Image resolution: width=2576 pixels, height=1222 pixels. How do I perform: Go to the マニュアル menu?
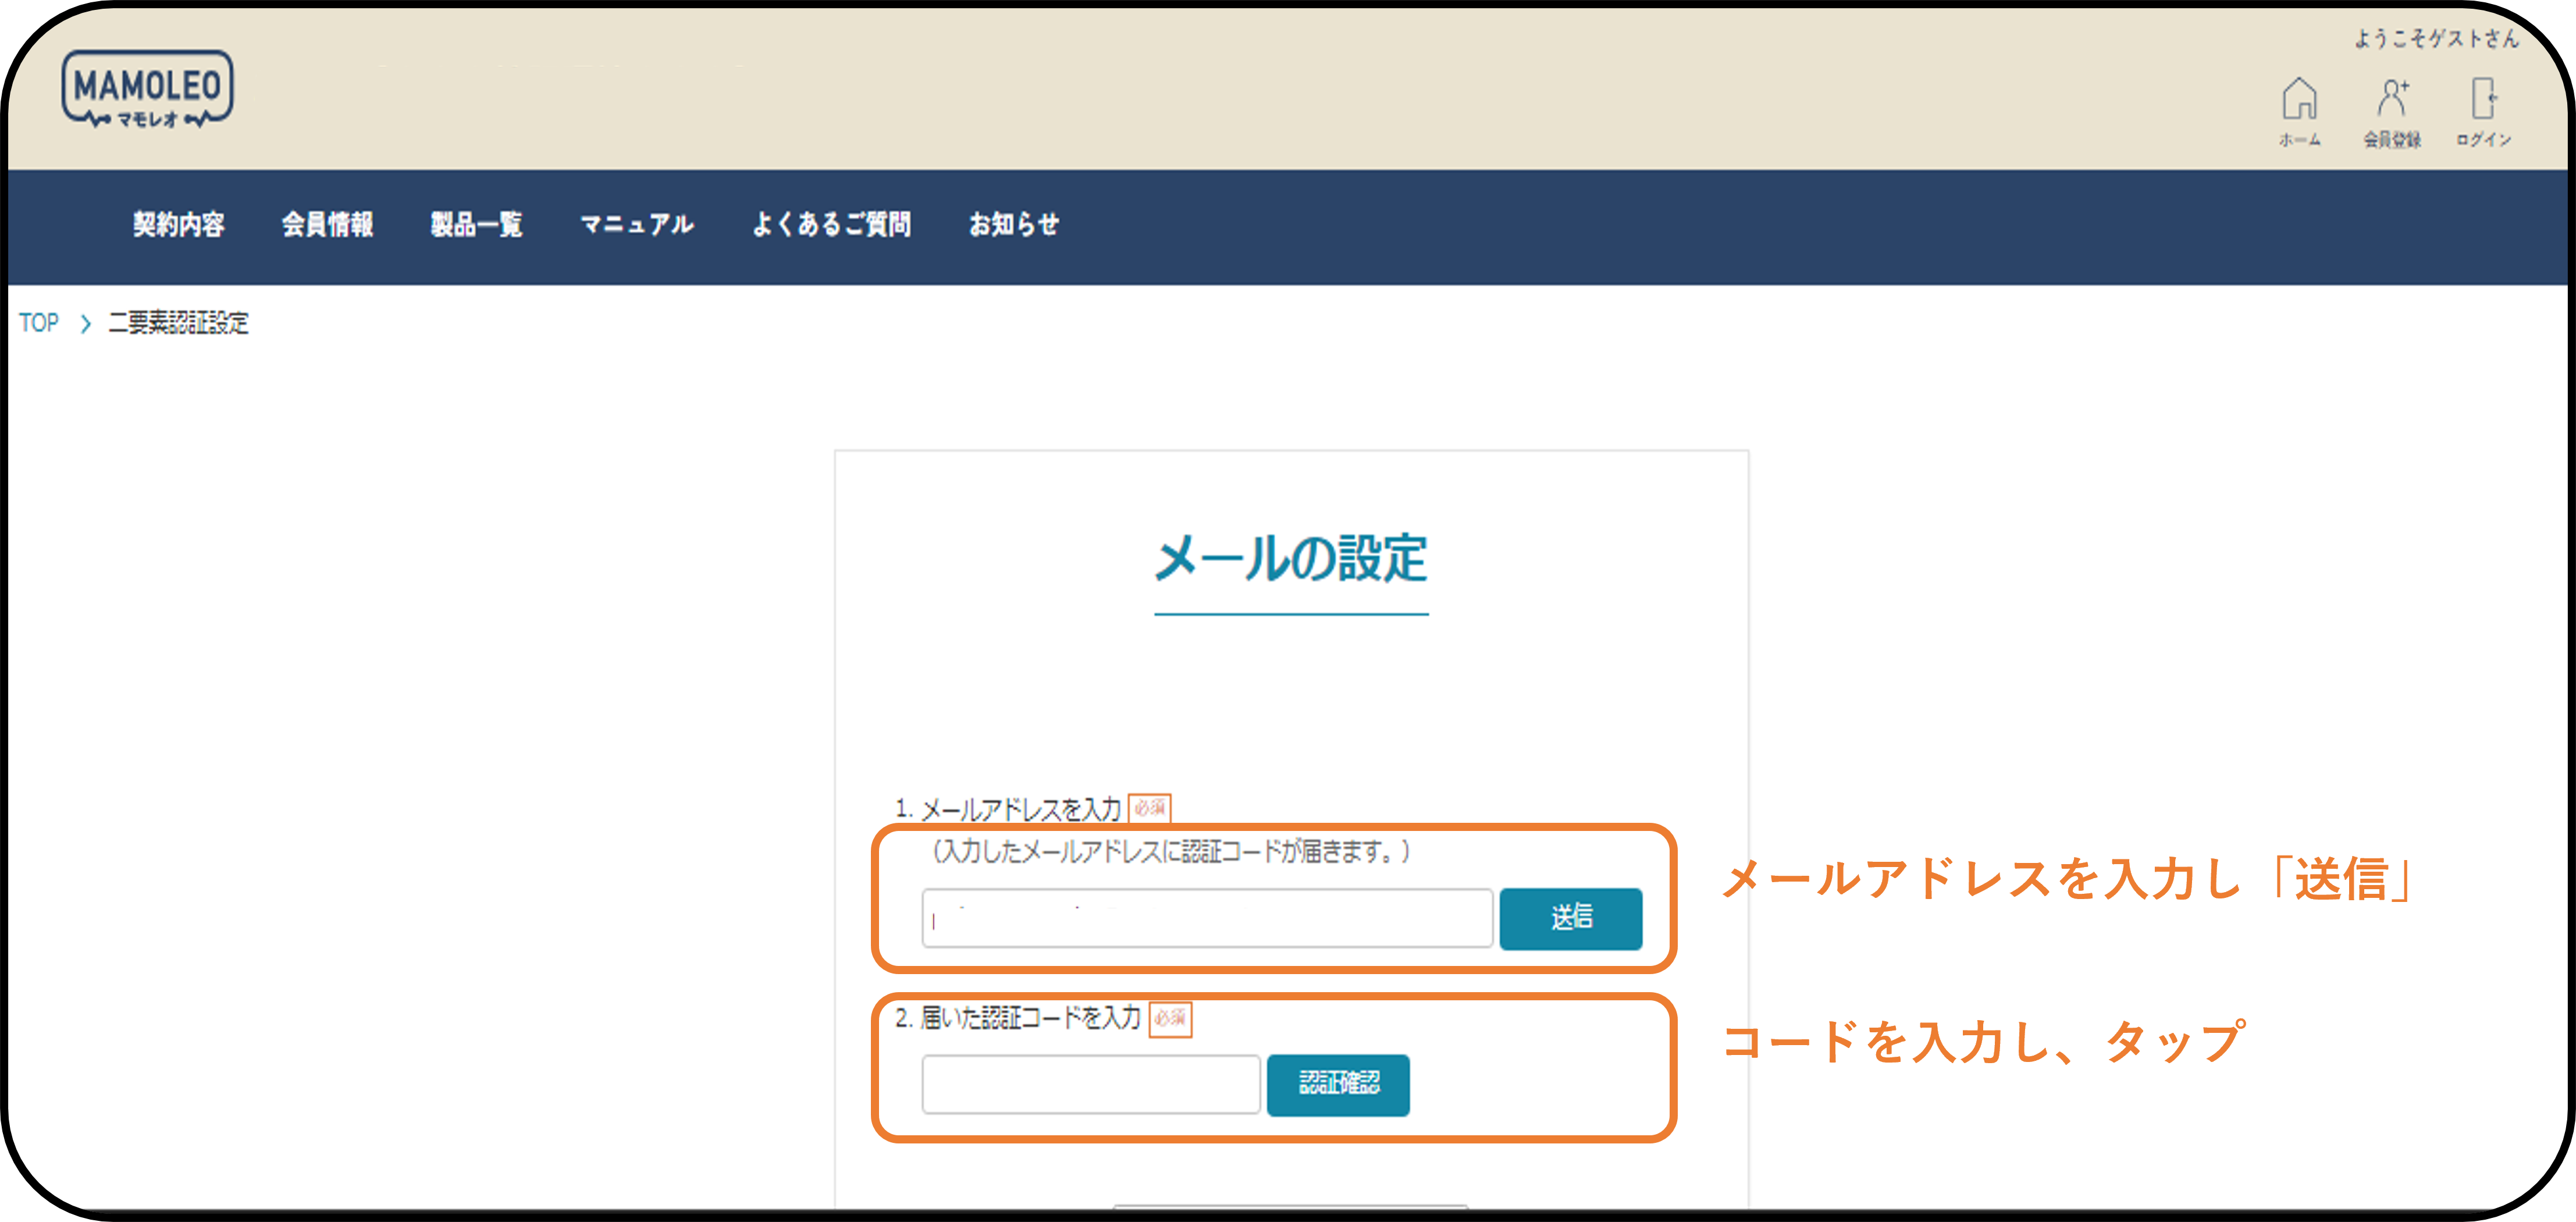tap(637, 224)
